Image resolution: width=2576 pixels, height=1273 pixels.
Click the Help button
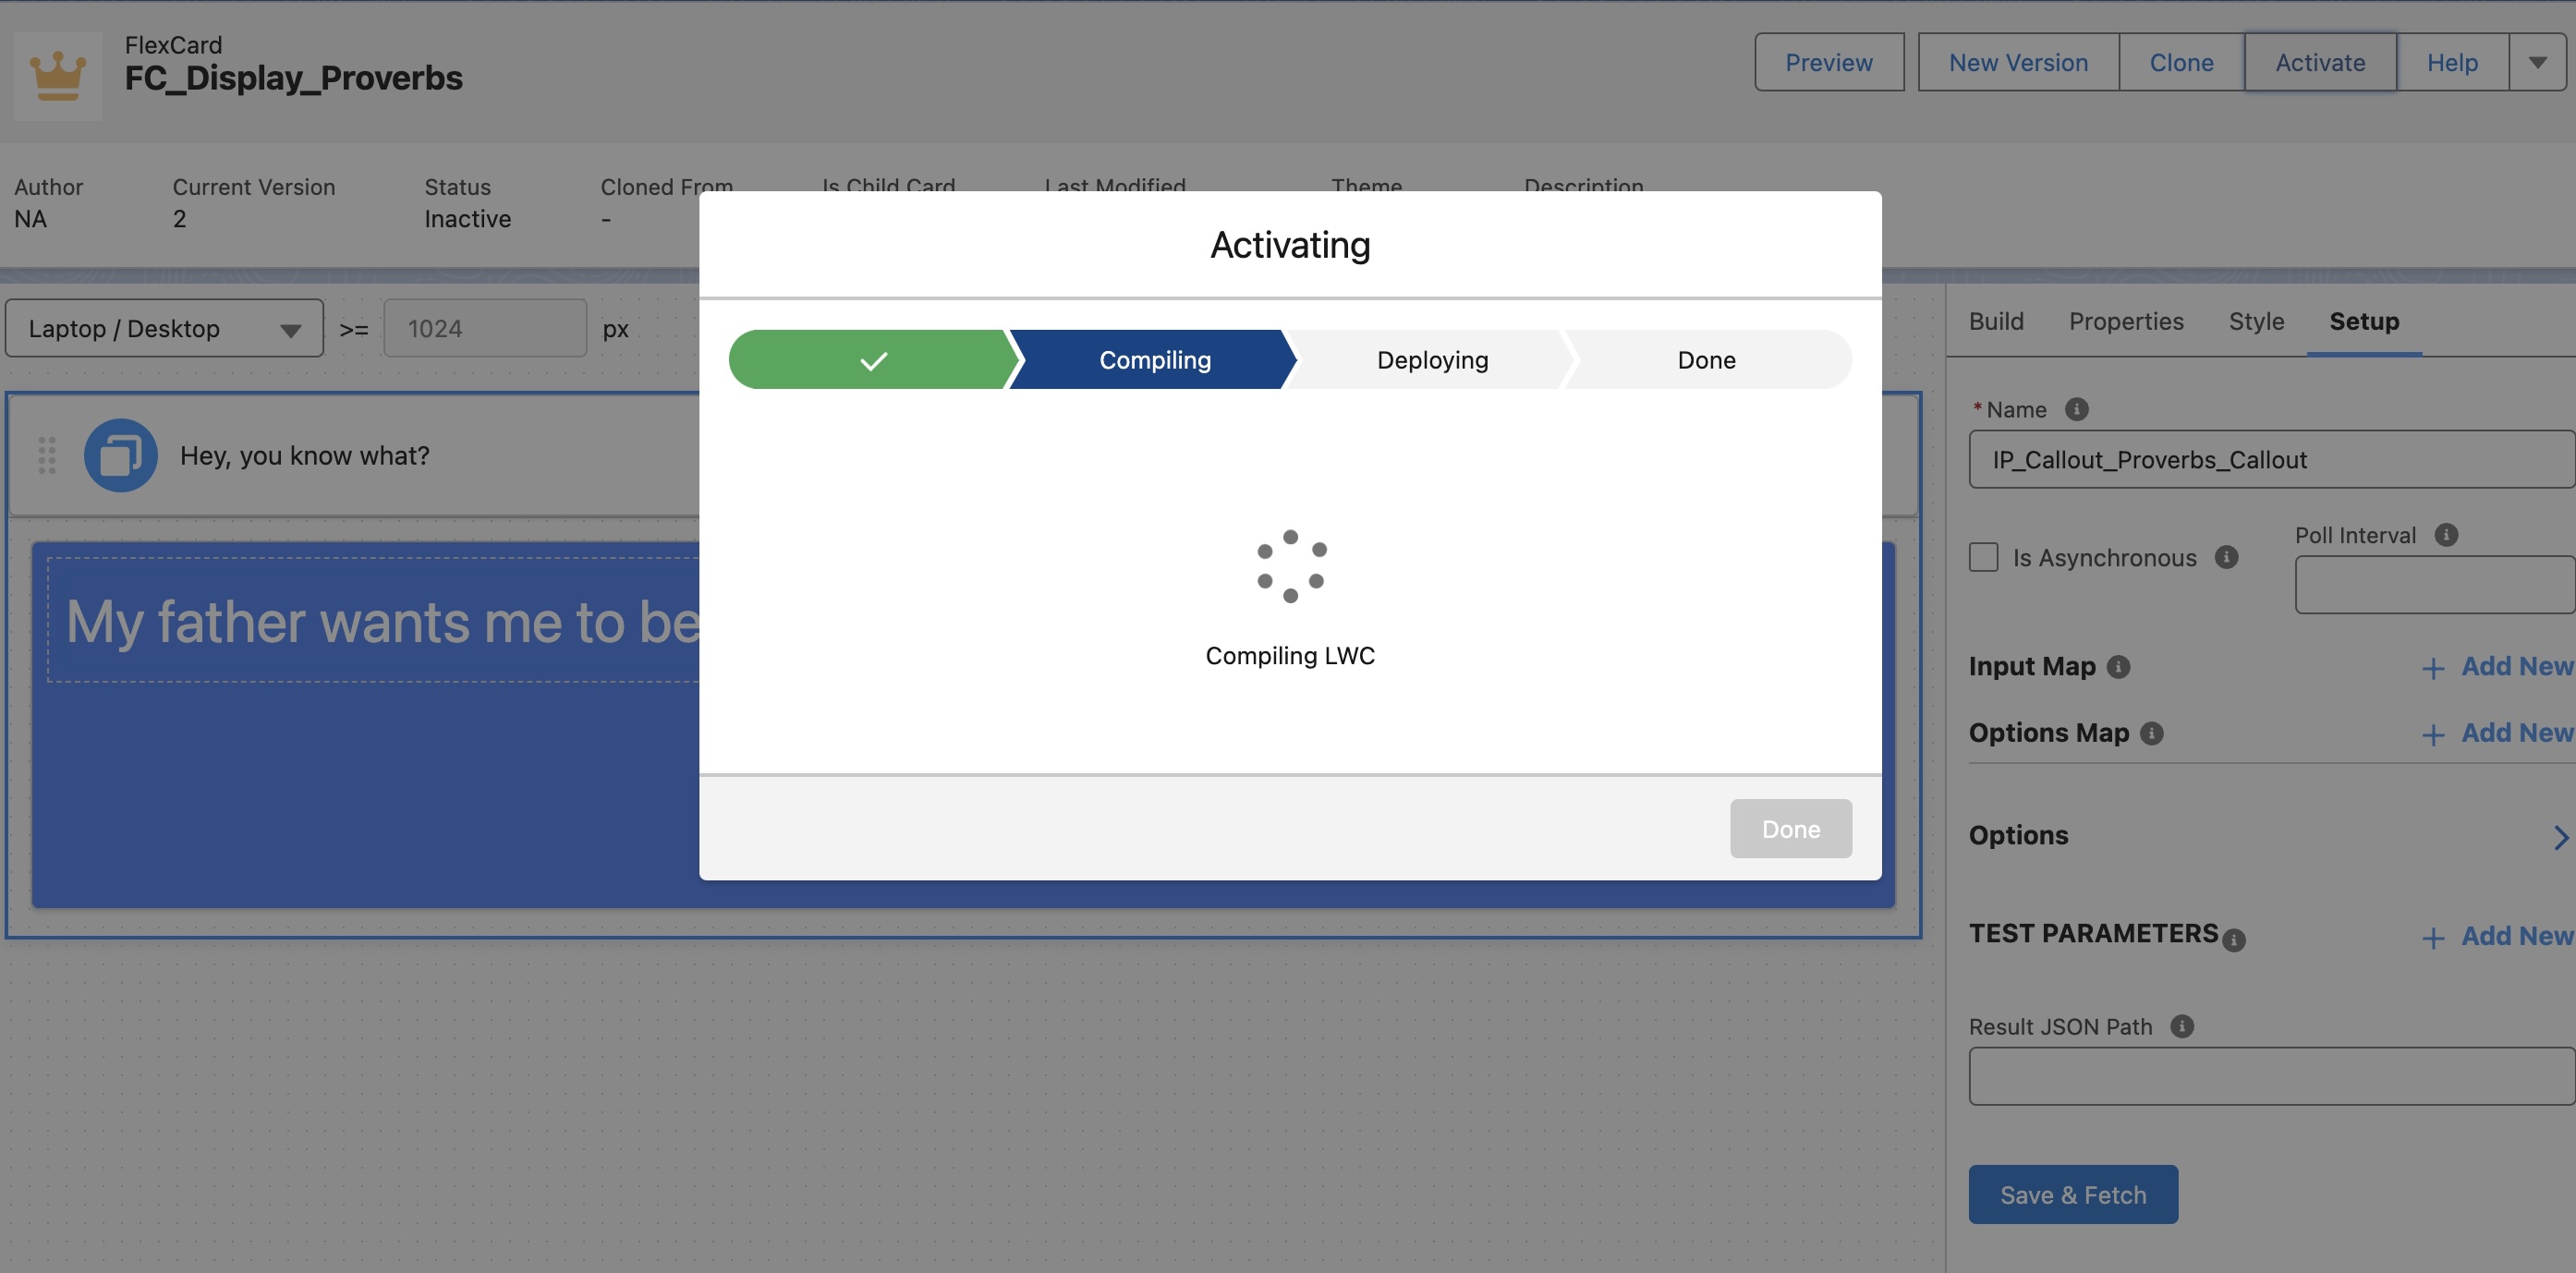[x=2452, y=62]
